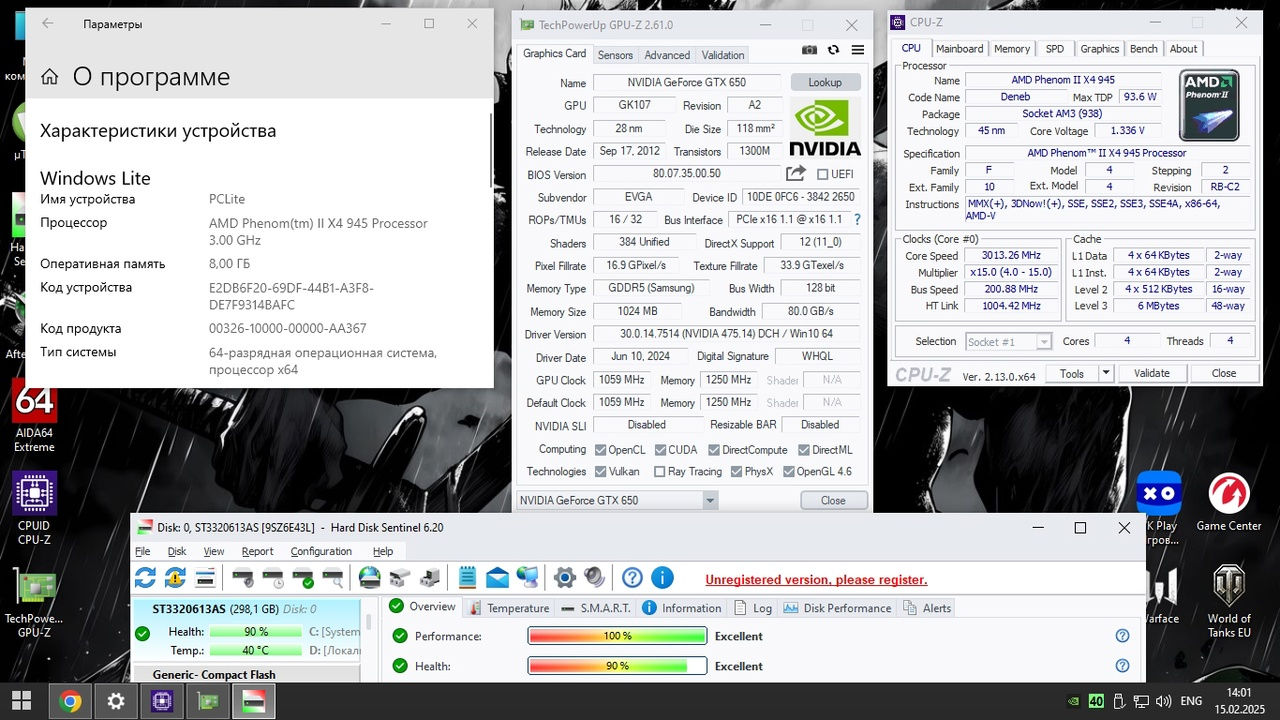The height and width of the screenshot is (720, 1280).
Task: Click the blue notepad report icon
Action: [467, 577]
